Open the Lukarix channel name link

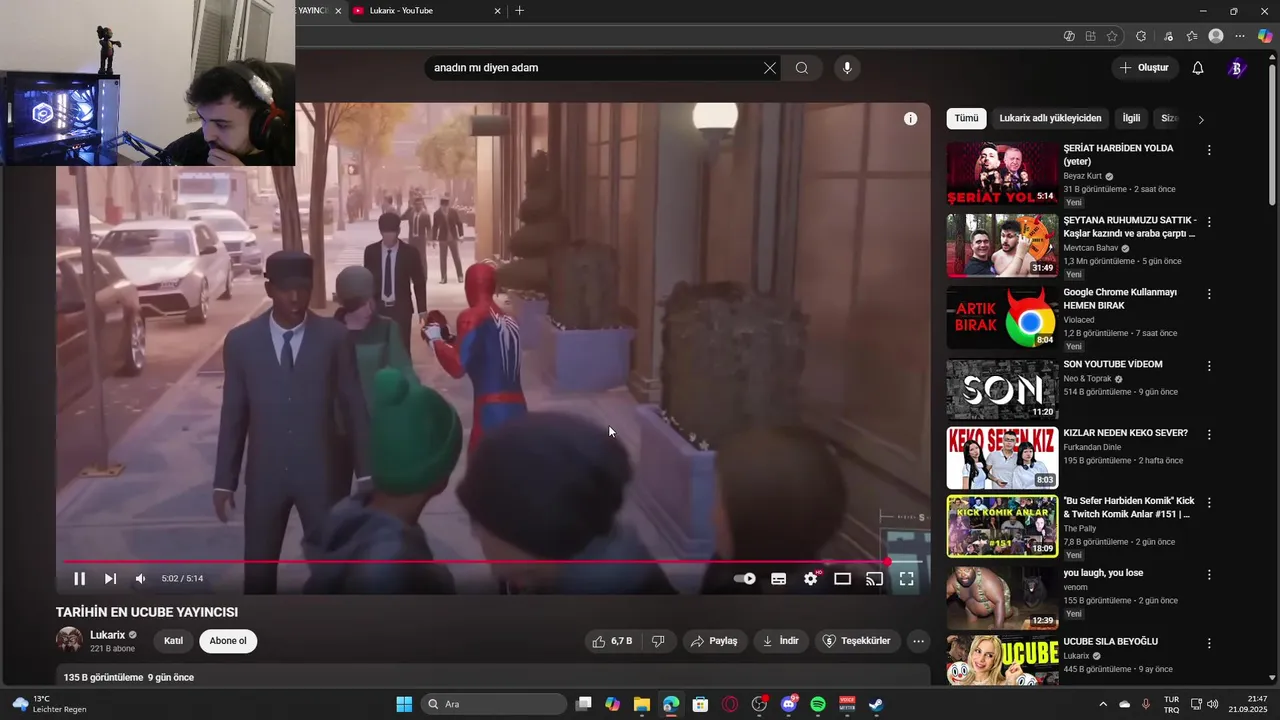coord(108,635)
